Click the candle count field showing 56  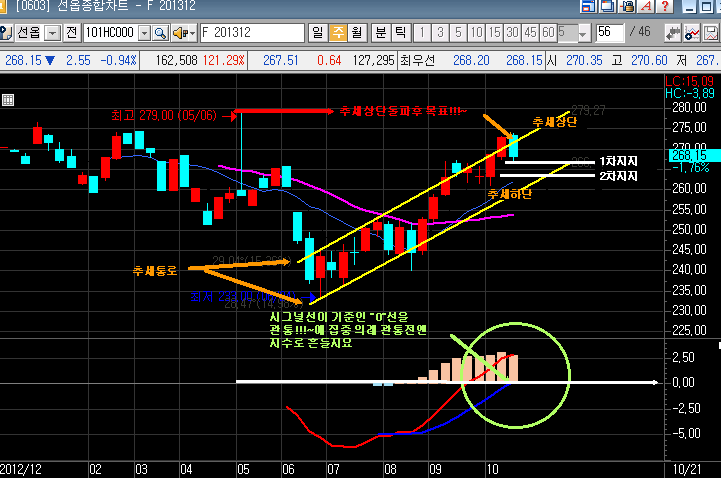[608, 33]
